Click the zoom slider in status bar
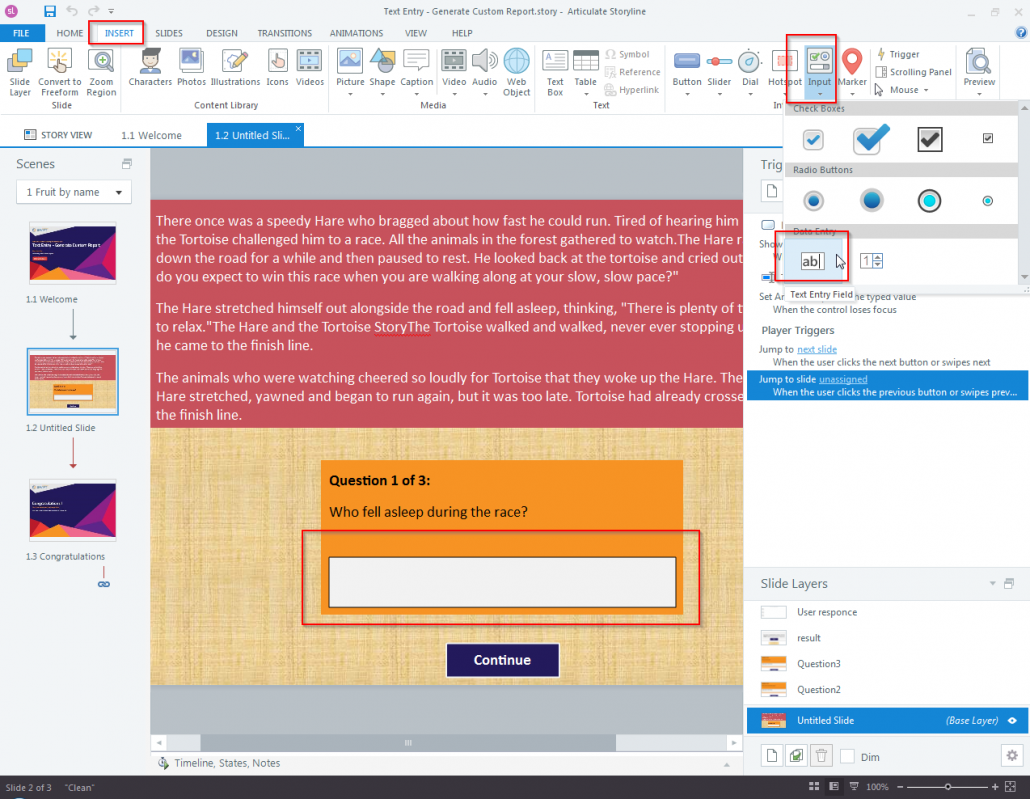Screen dimensions: 1030x799 (947, 787)
